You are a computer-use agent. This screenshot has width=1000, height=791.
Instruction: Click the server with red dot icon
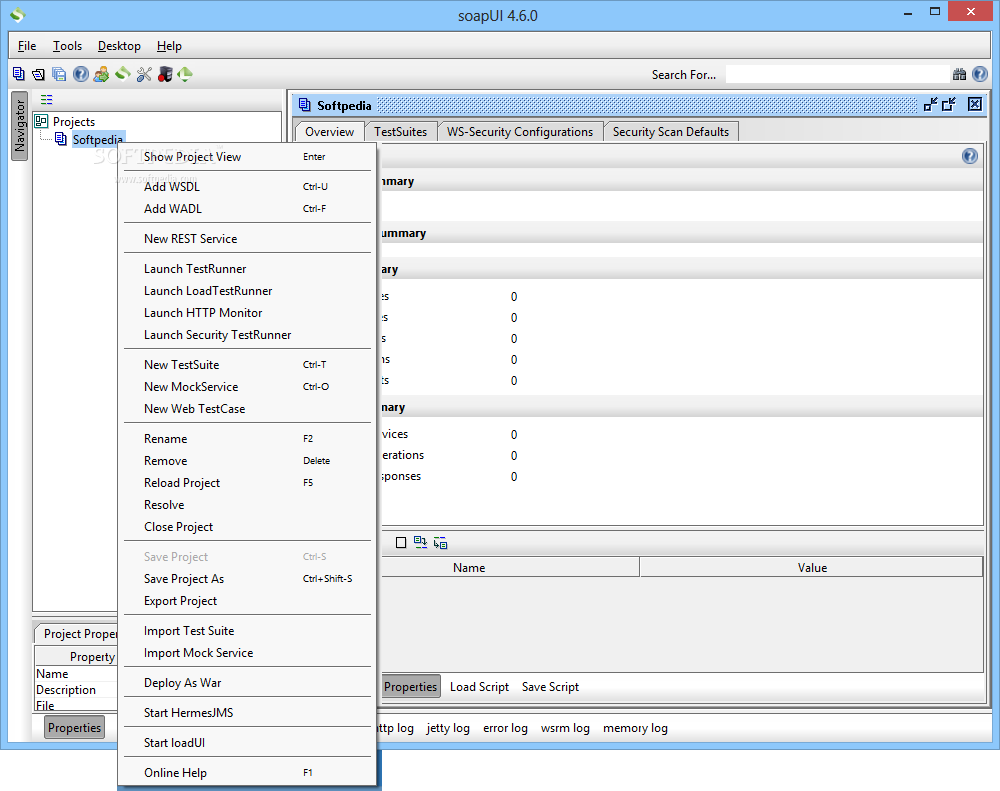(x=165, y=75)
